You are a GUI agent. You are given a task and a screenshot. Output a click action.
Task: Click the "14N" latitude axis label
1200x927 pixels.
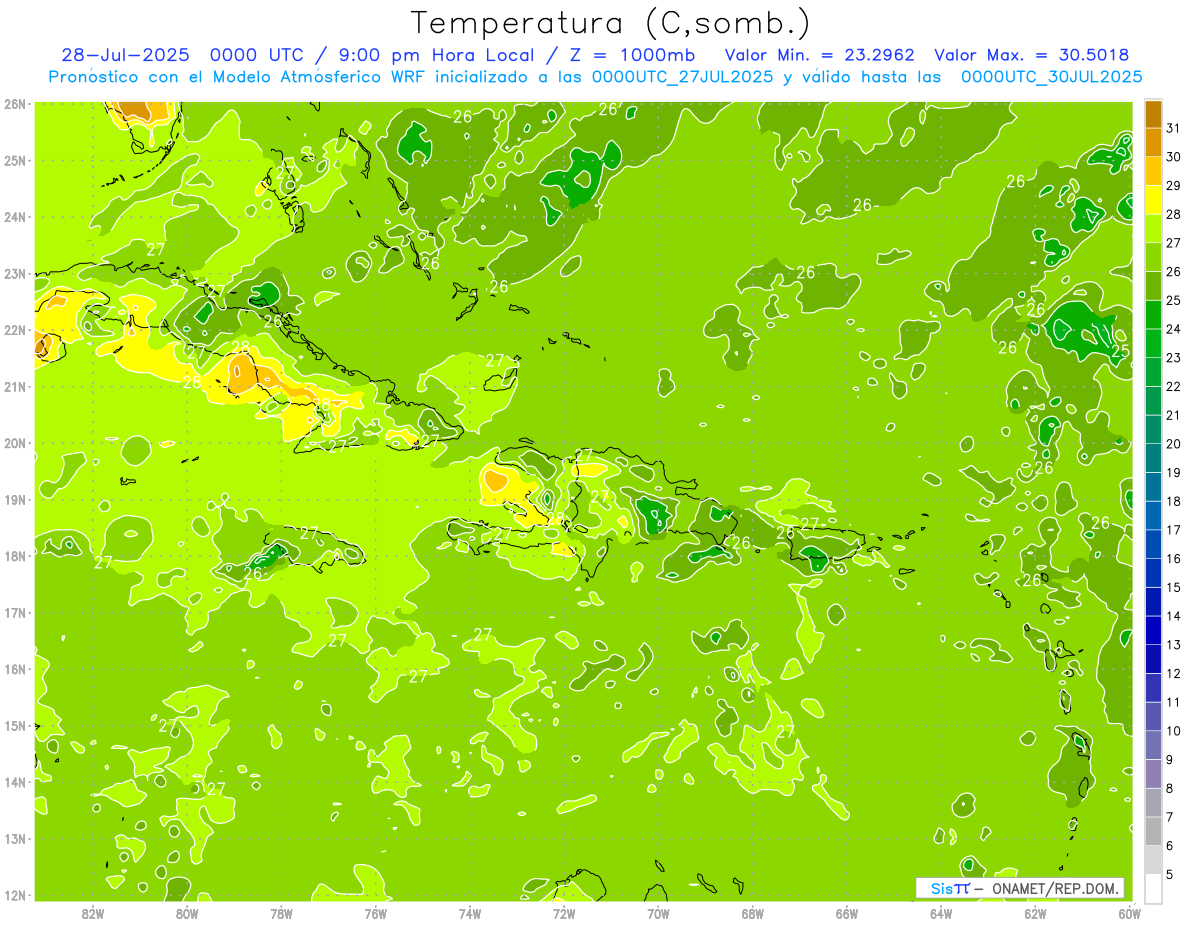15,782
